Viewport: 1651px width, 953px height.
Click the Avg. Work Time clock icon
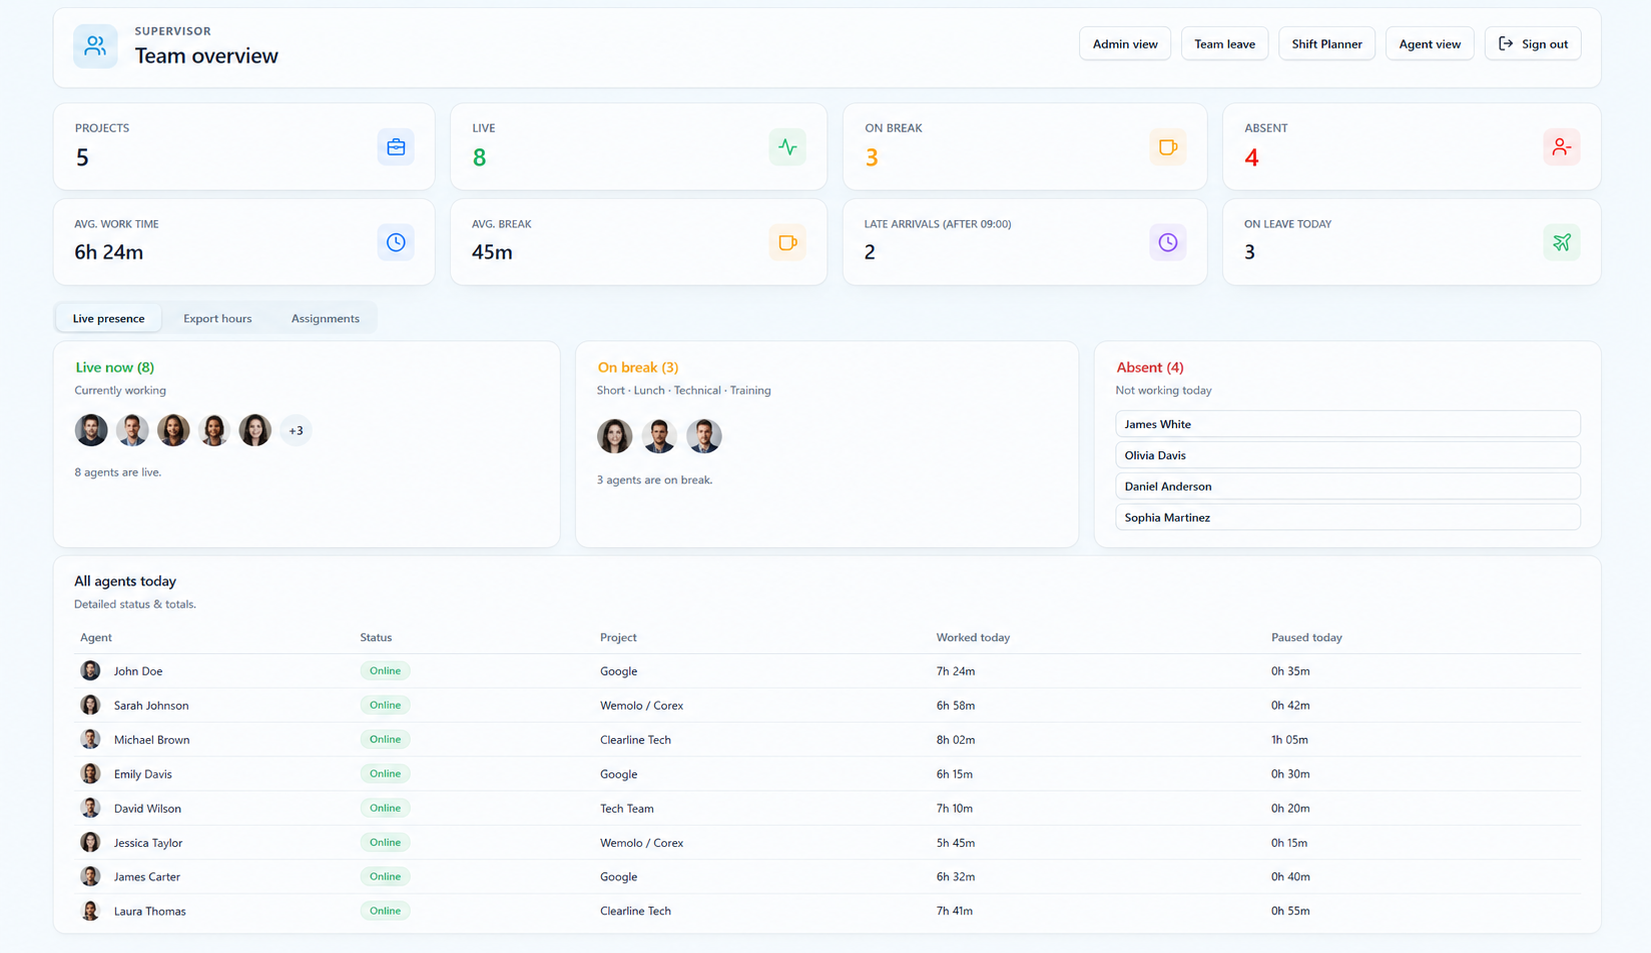(x=396, y=242)
